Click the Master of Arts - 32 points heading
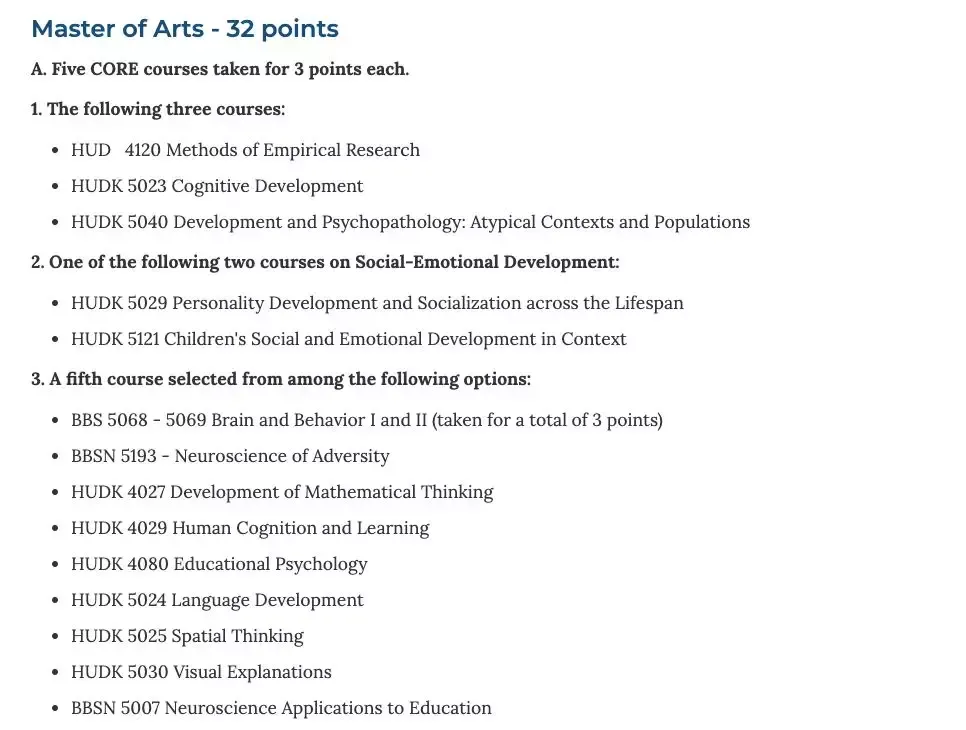Screen dimensions: 966x730 point(185,29)
